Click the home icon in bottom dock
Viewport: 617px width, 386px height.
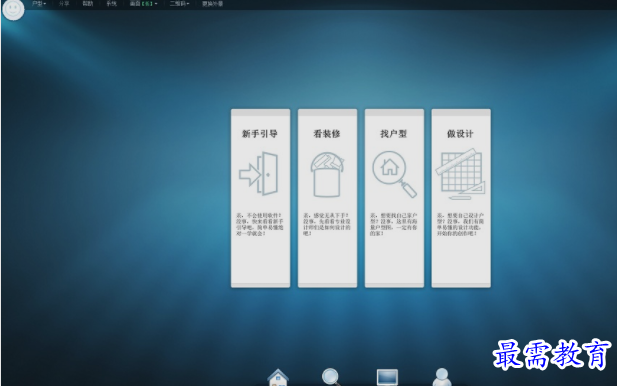pos(278,377)
